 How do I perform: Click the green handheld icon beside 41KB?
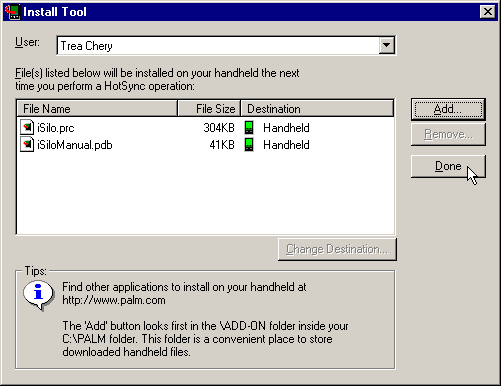click(249, 145)
